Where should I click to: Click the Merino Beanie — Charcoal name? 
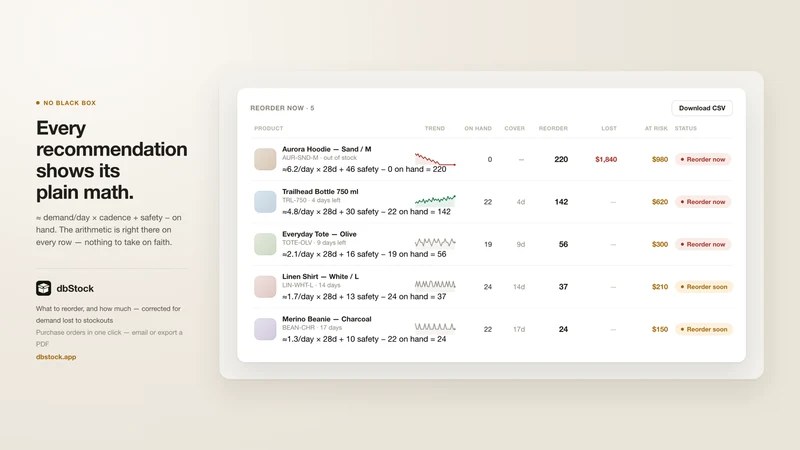(327, 319)
